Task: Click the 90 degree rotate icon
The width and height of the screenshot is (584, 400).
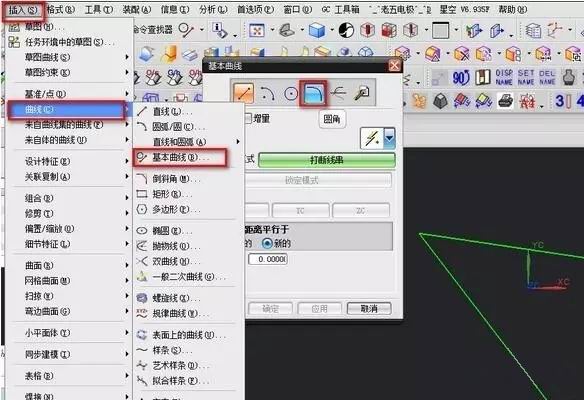Action: point(461,77)
